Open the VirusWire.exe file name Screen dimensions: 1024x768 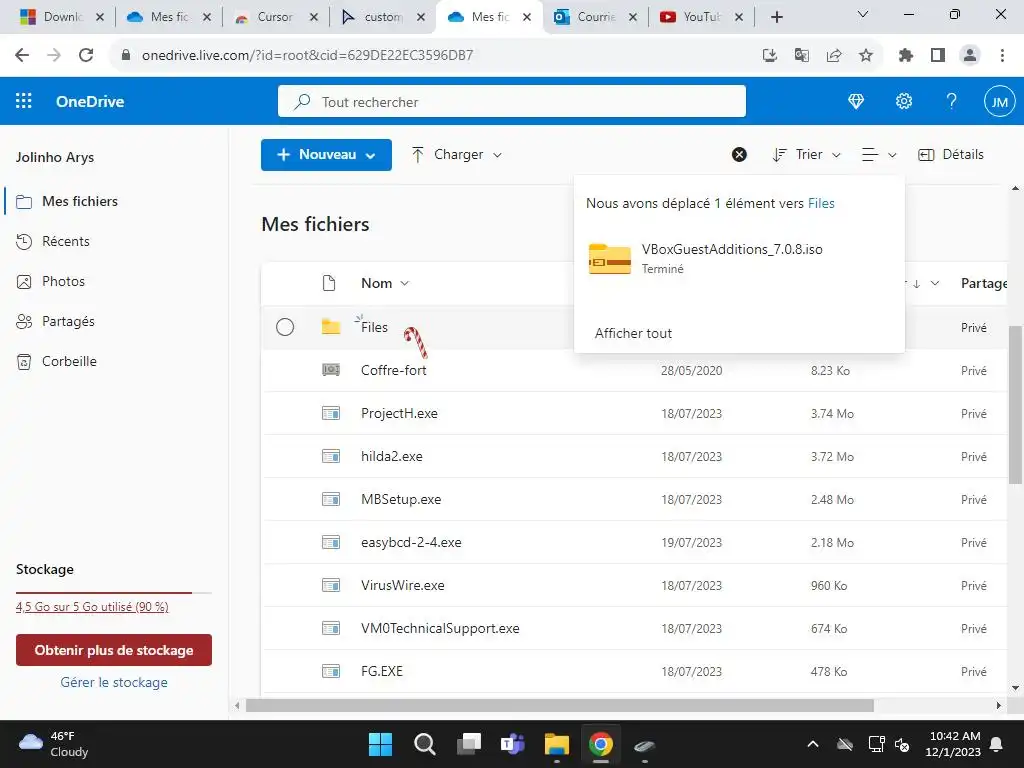[x=402, y=585]
